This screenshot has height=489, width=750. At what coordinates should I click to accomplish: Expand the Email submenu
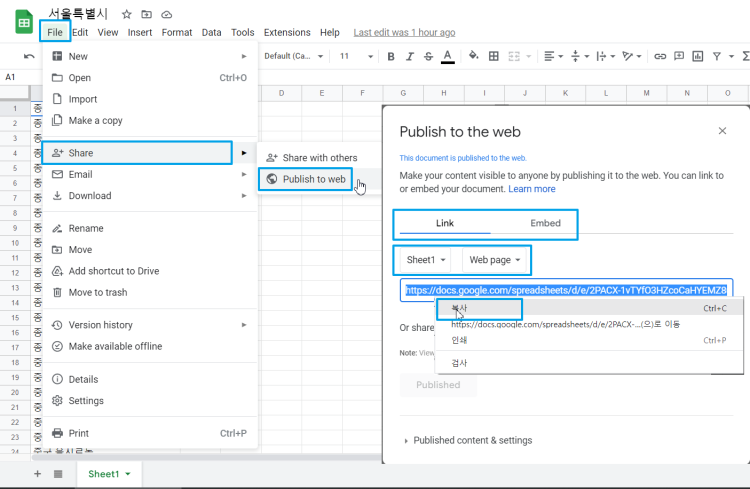150,174
